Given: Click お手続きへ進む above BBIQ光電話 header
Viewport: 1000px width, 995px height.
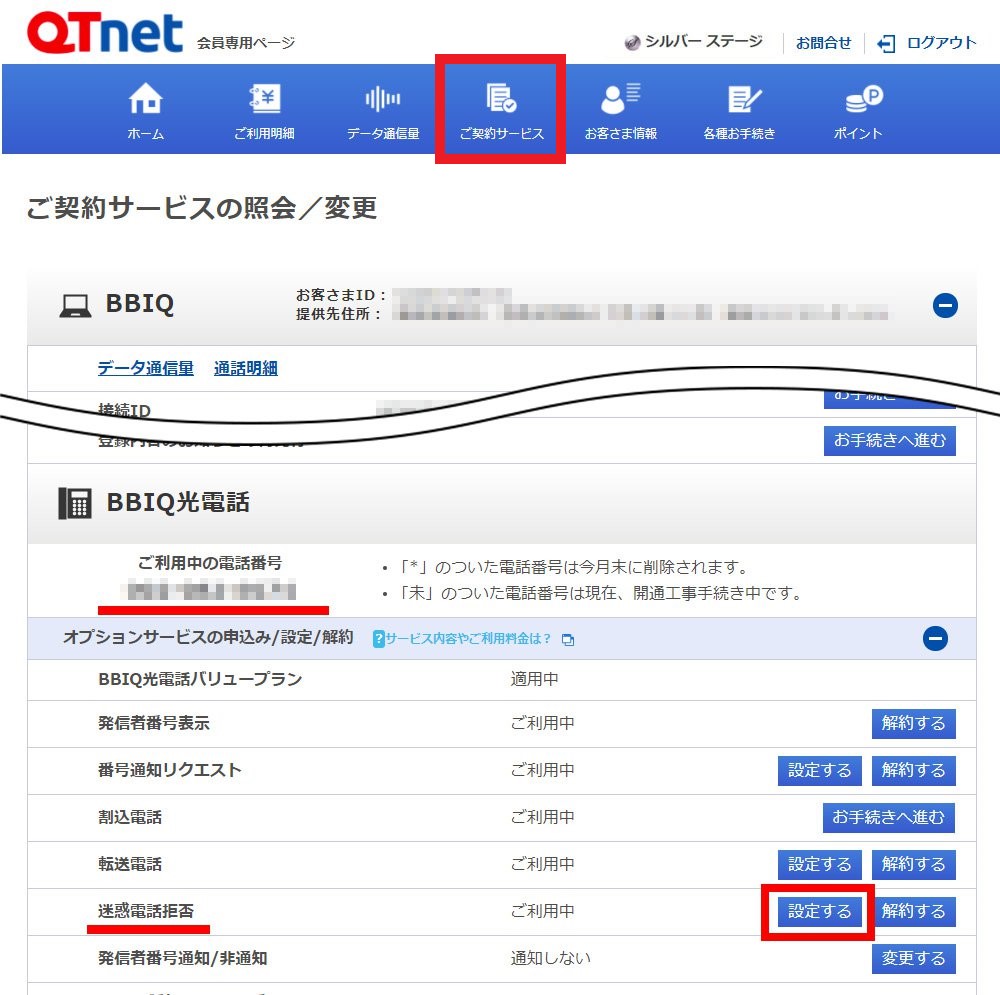Looking at the screenshot, I should [x=890, y=441].
